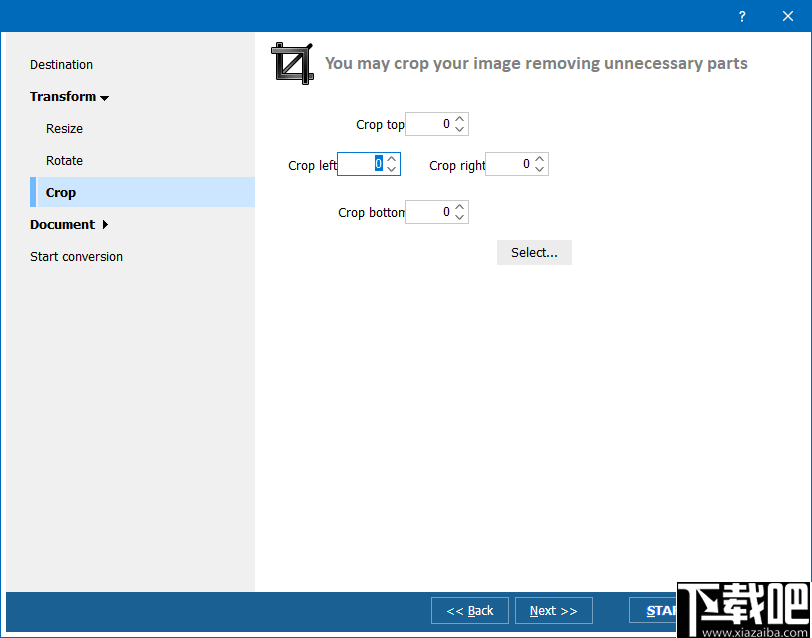
Task: Decrease Crop right value with down arrow
Action: 540,169
